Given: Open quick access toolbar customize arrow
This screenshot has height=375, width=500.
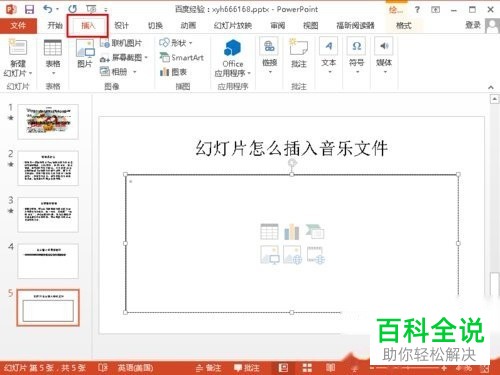Looking at the screenshot, I should (106, 10).
